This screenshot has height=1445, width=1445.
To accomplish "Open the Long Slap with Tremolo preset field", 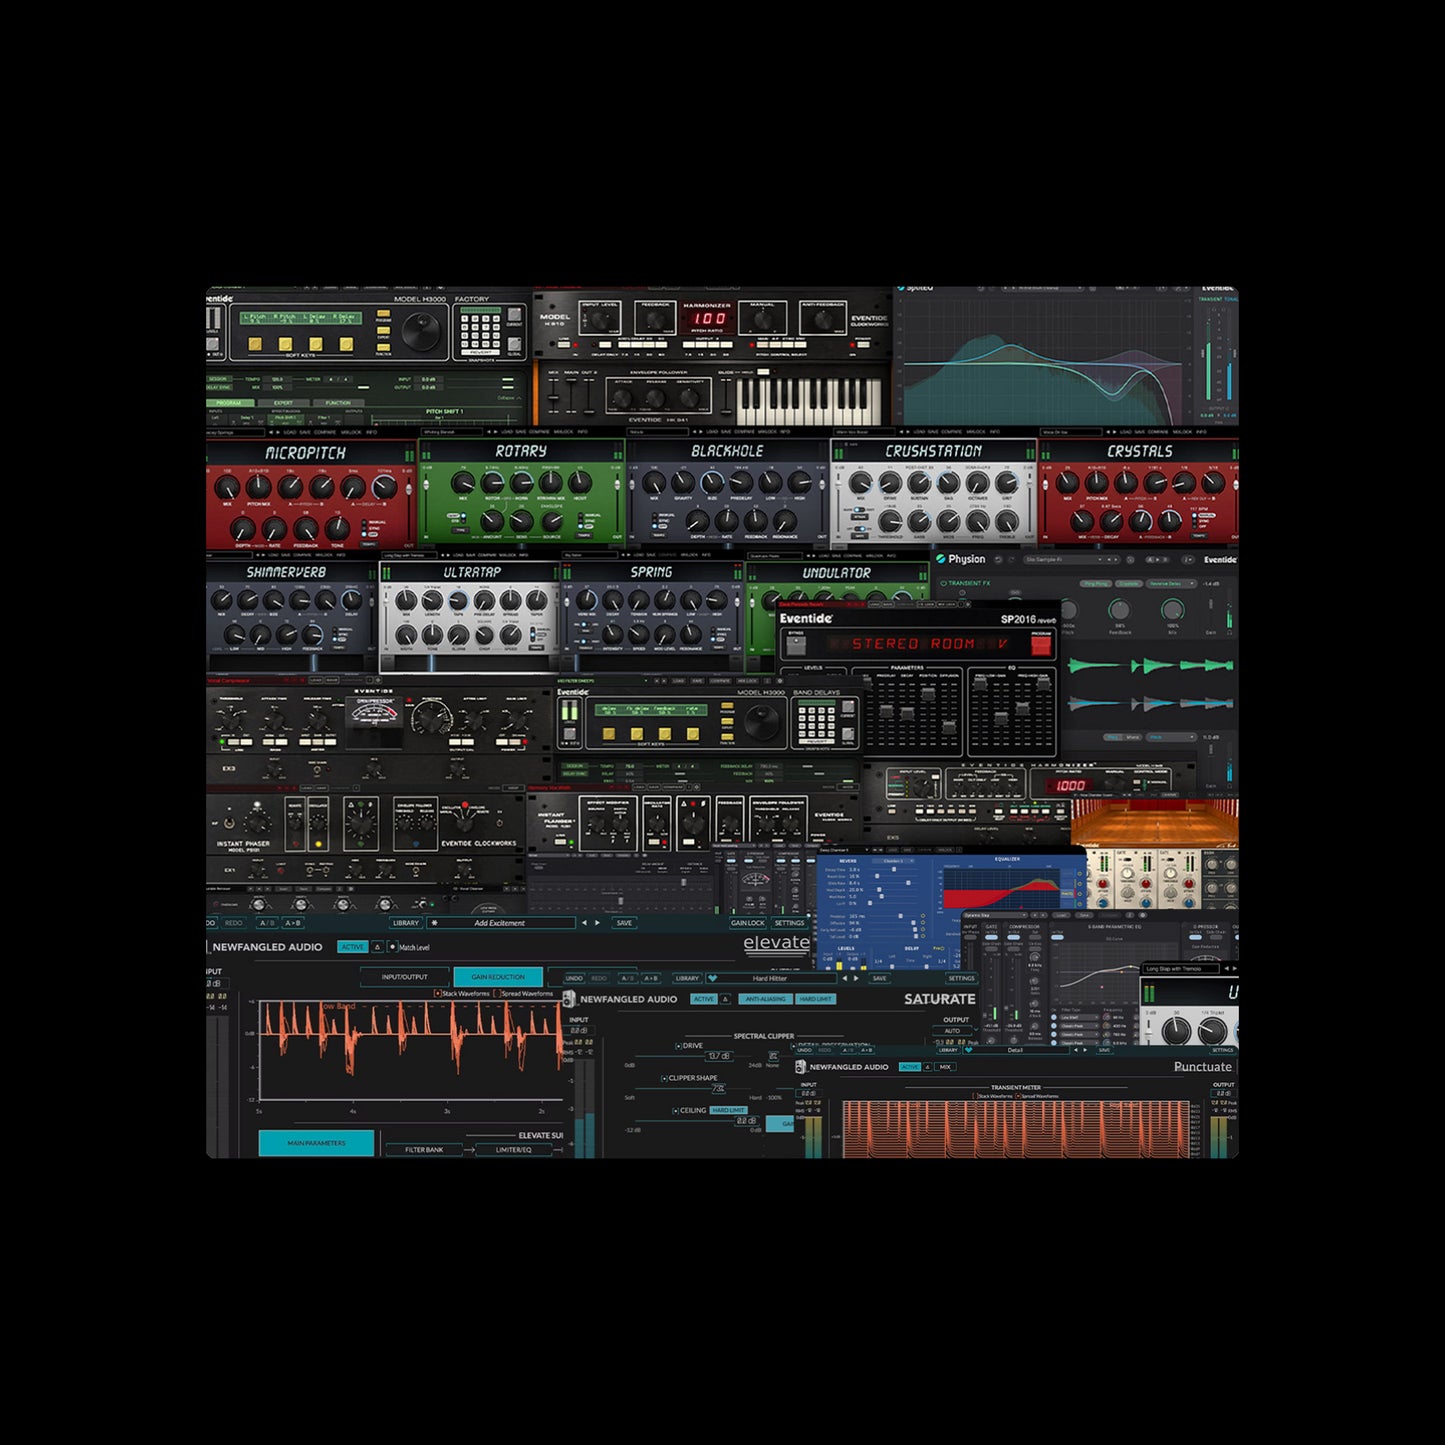I will point(1181,969).
